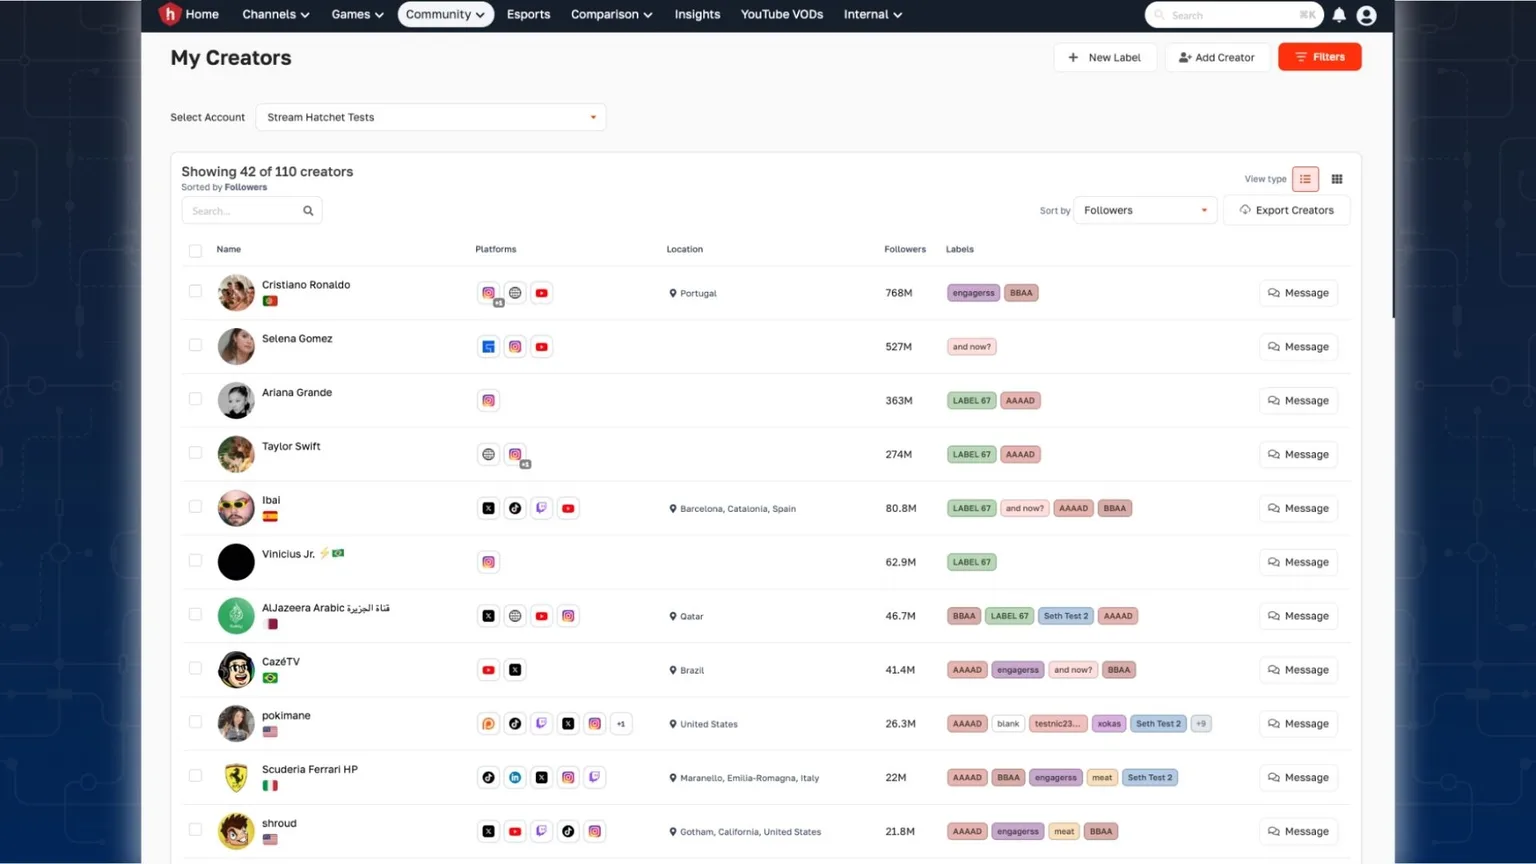
Task: Expand the Internal menu
Action: coord(872,14)
